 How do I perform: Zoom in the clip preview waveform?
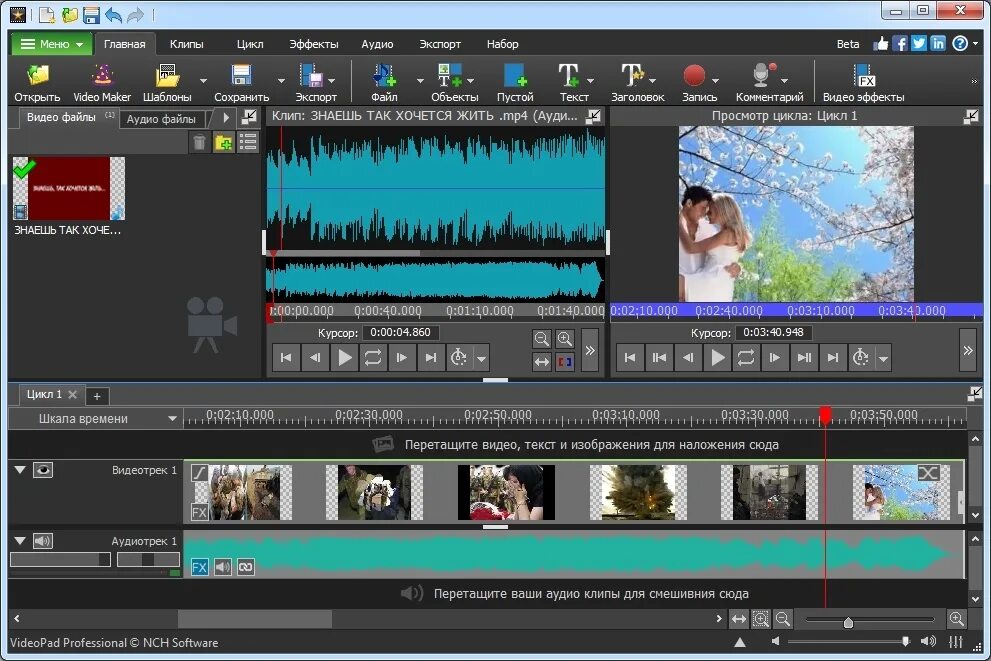[565, 339]
